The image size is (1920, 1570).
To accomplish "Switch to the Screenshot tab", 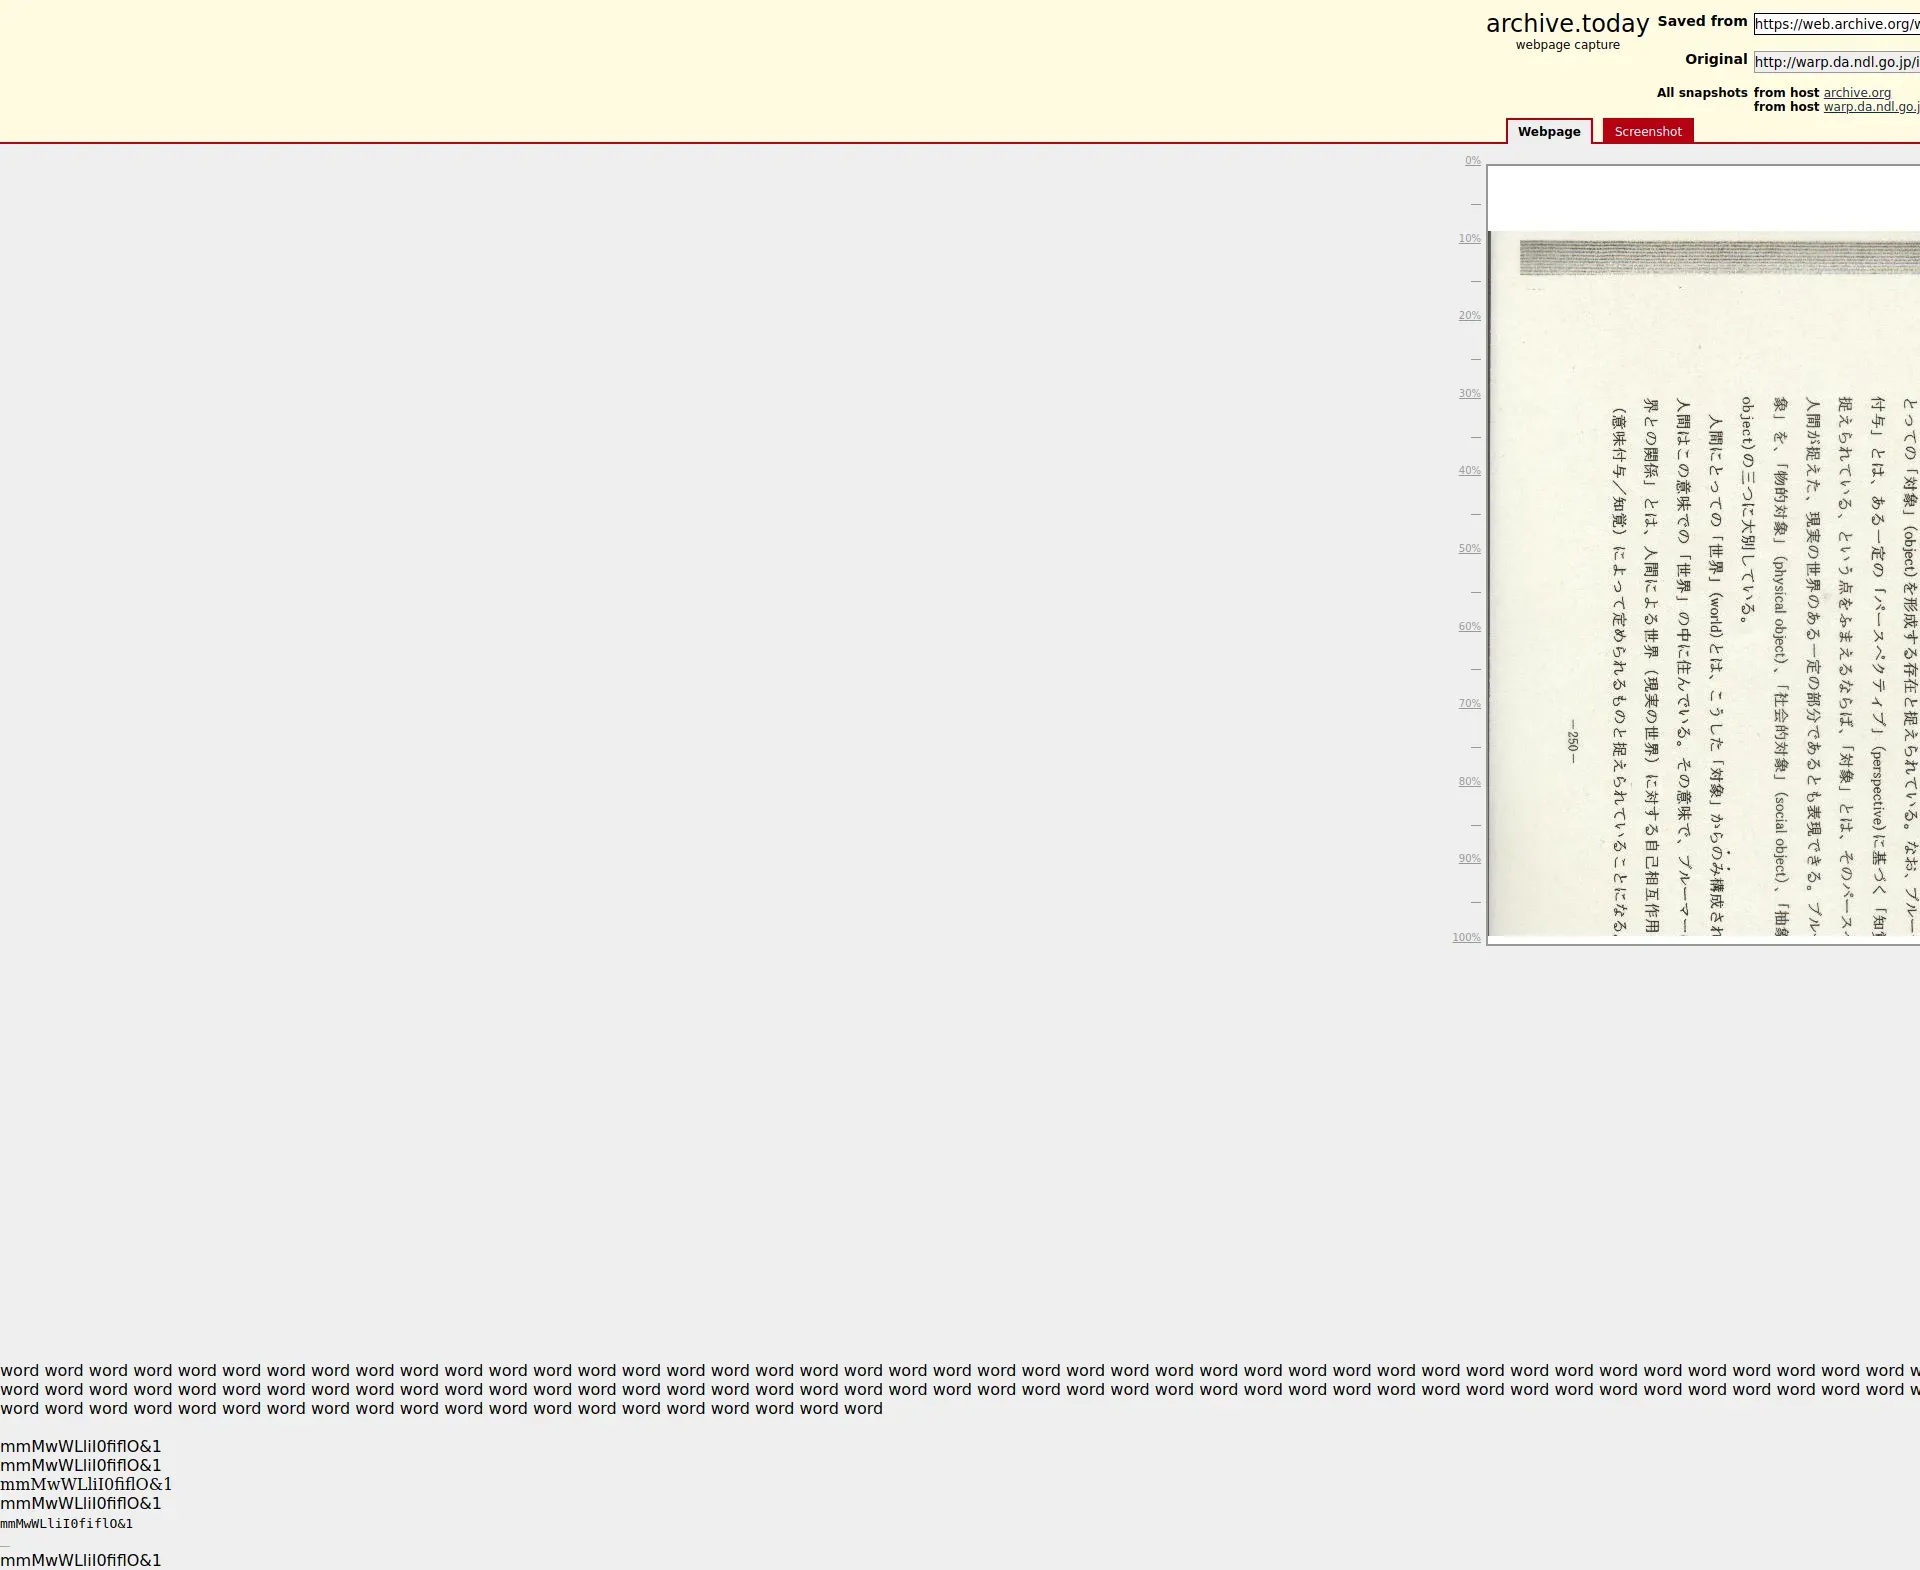I will pos(1647,132).
